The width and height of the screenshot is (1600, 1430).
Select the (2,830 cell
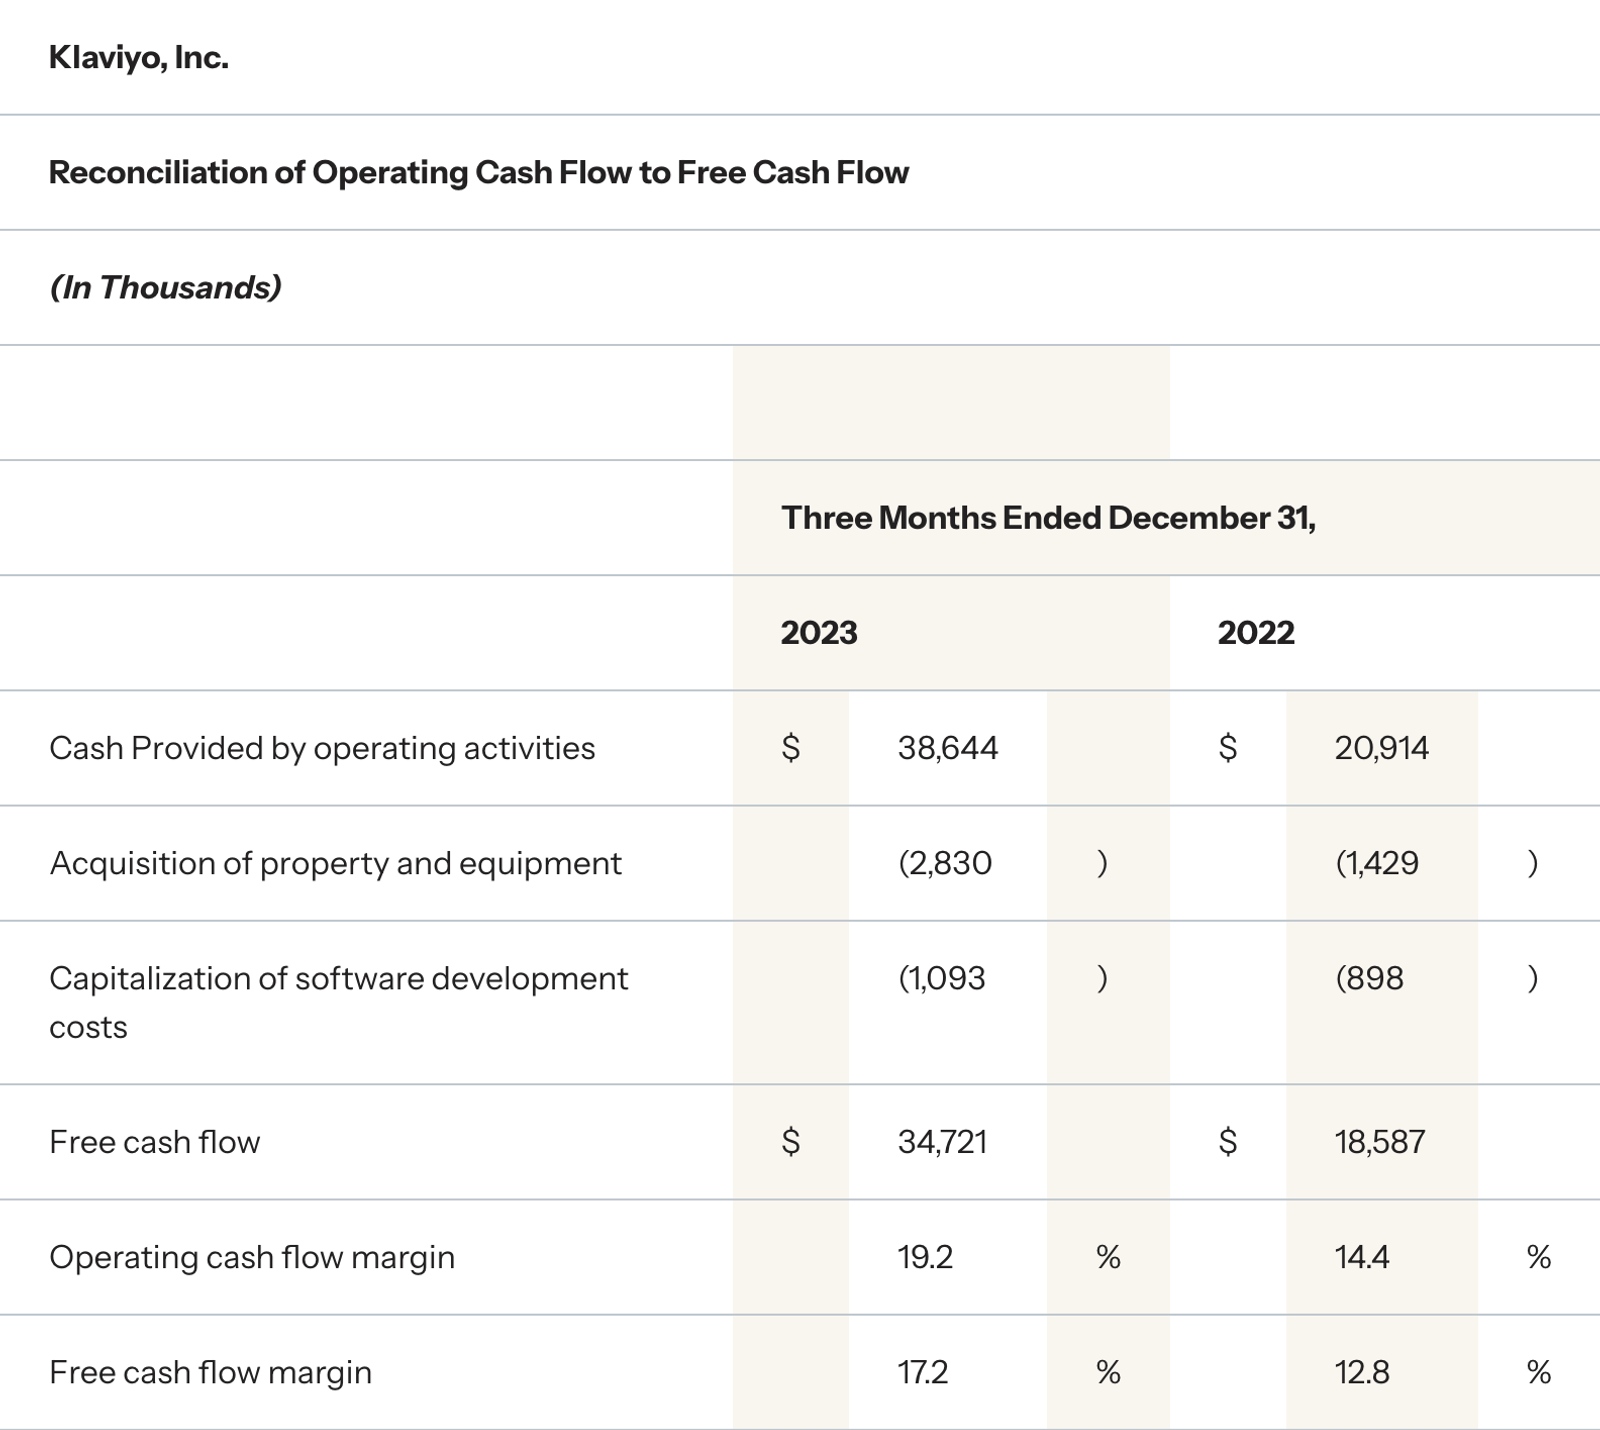click(x=945, y=863)
